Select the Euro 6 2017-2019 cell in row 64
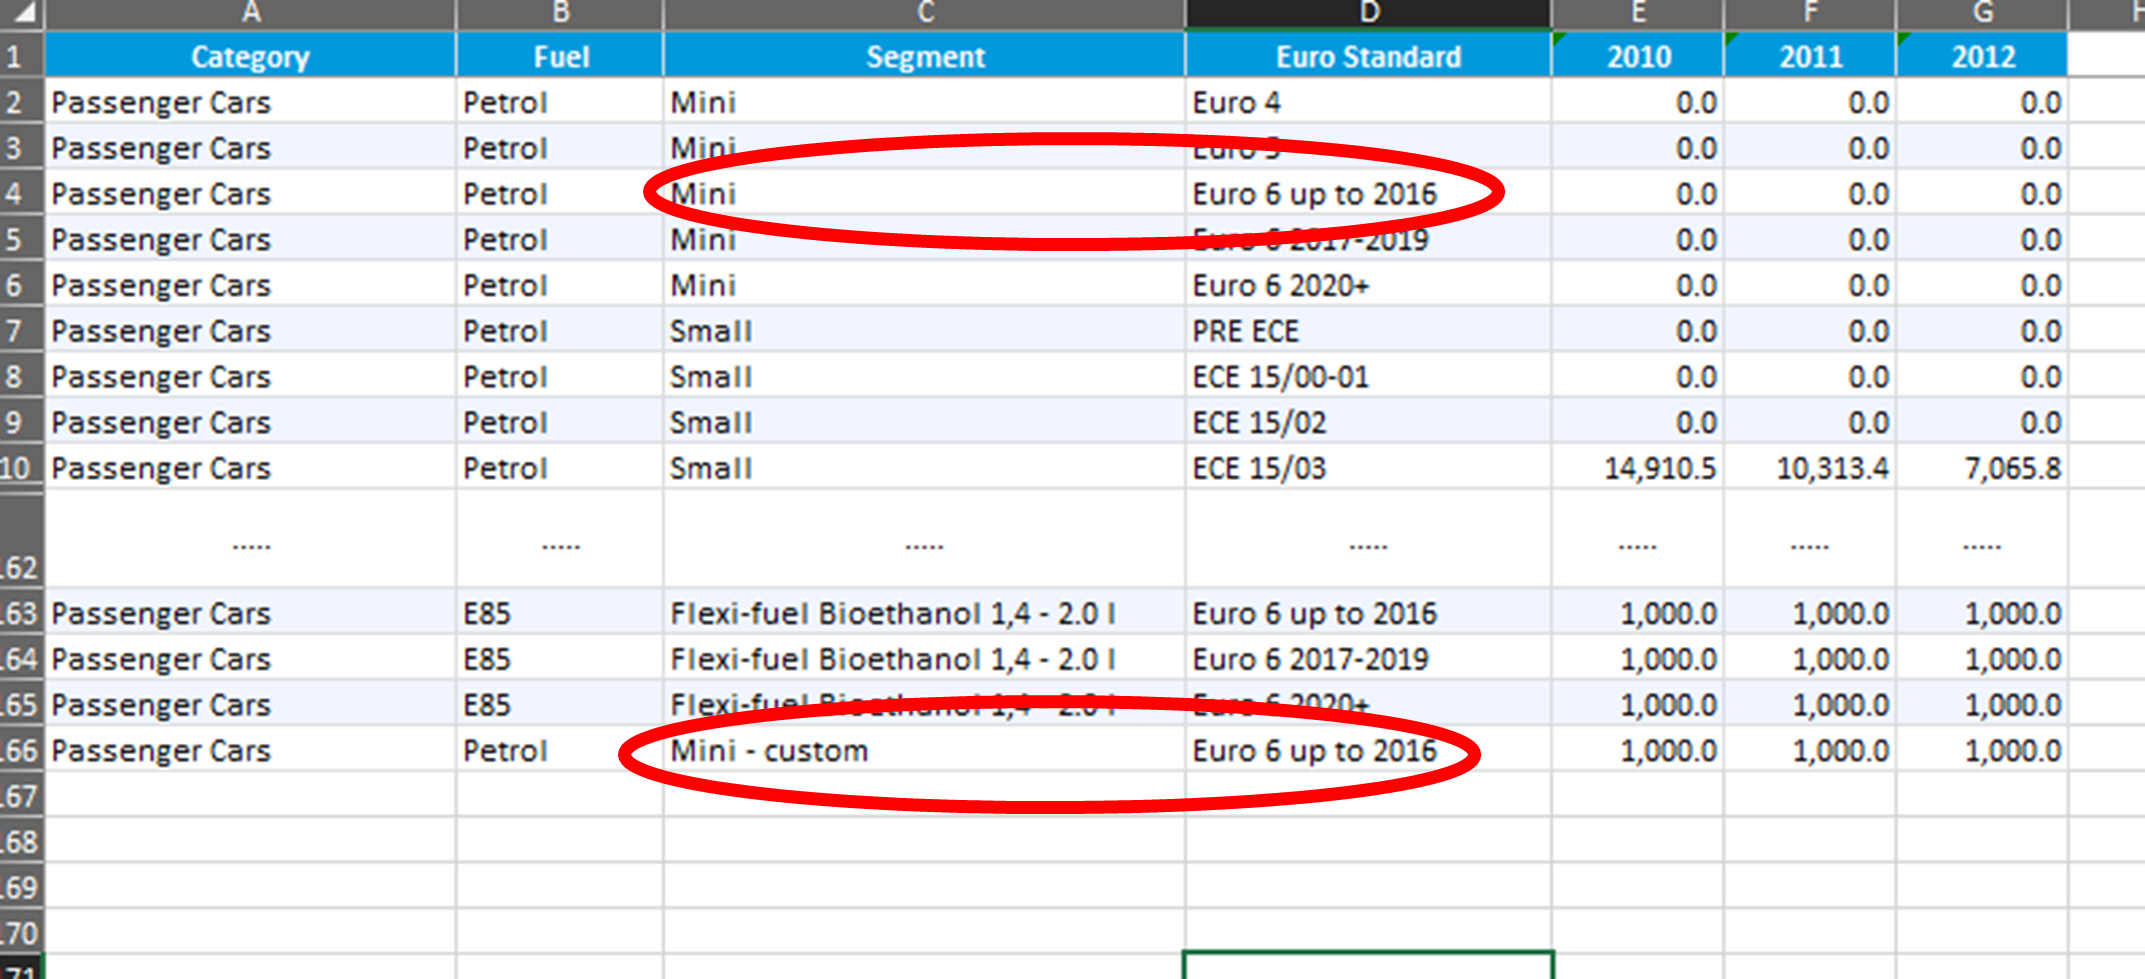The image size is (2145, 979). (x=1310, y=660)
